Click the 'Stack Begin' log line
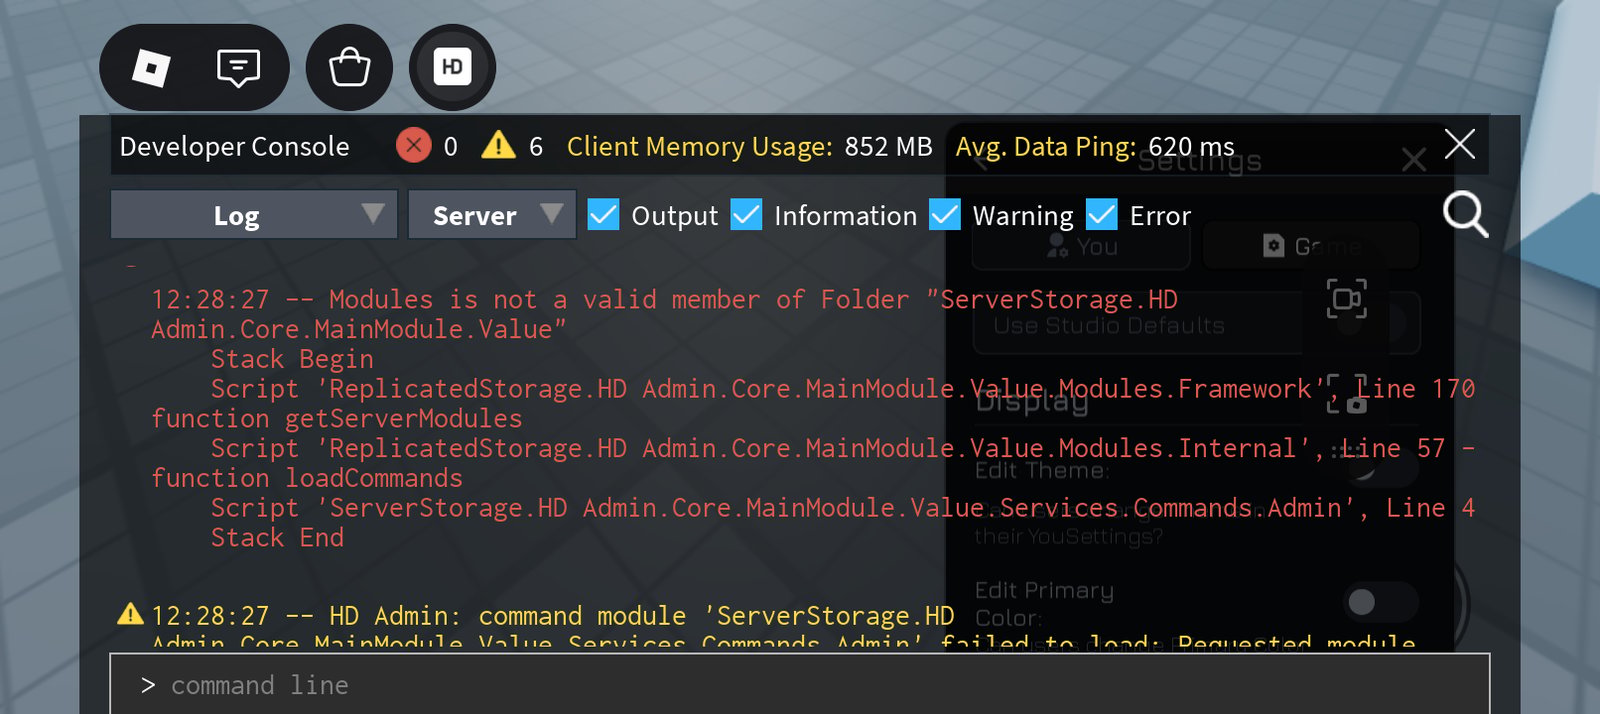The width and height of the screenshot is (1600, 714). point(292,359)
